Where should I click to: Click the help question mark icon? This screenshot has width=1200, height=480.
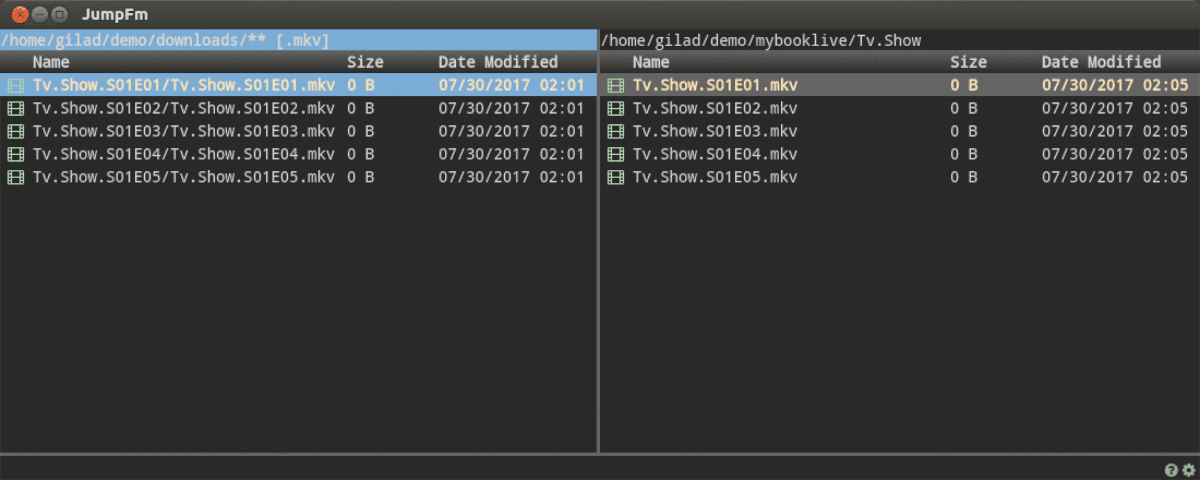[x=1171, y=470]
